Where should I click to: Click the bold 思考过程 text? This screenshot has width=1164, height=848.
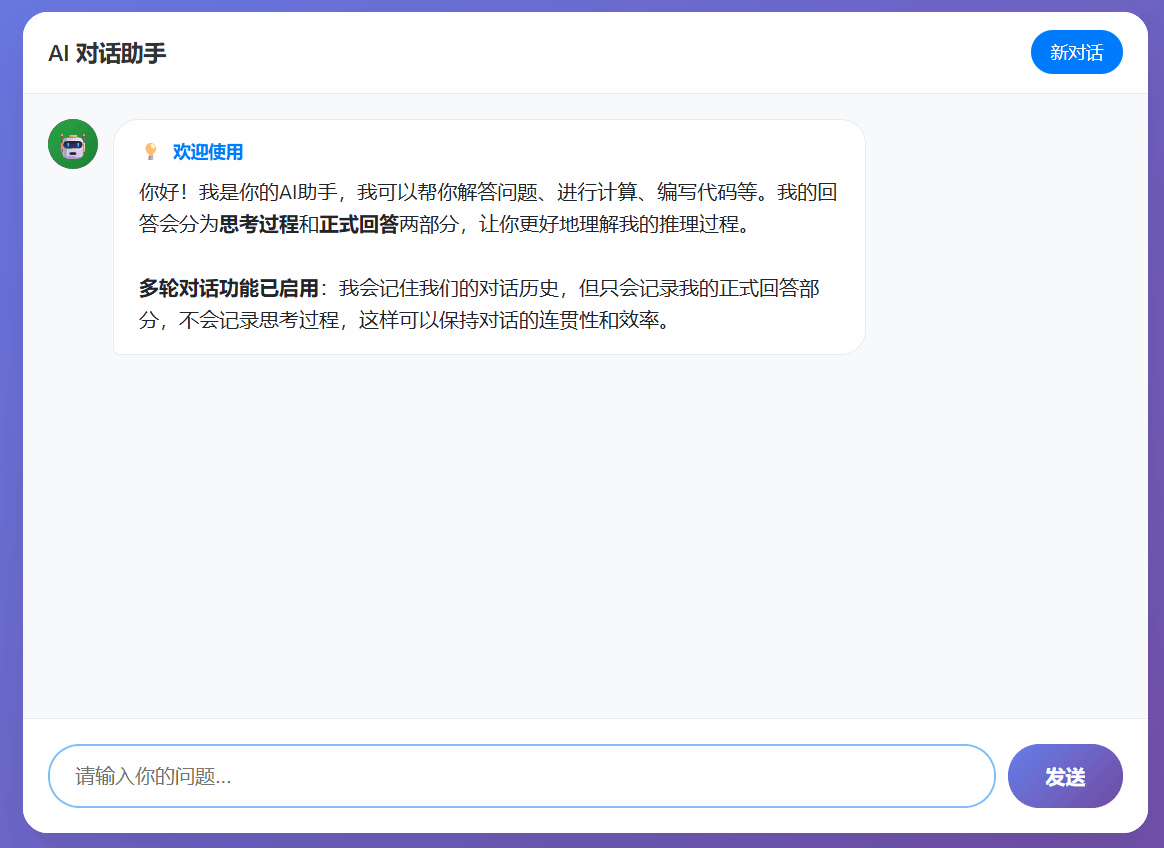pos(258,224)
